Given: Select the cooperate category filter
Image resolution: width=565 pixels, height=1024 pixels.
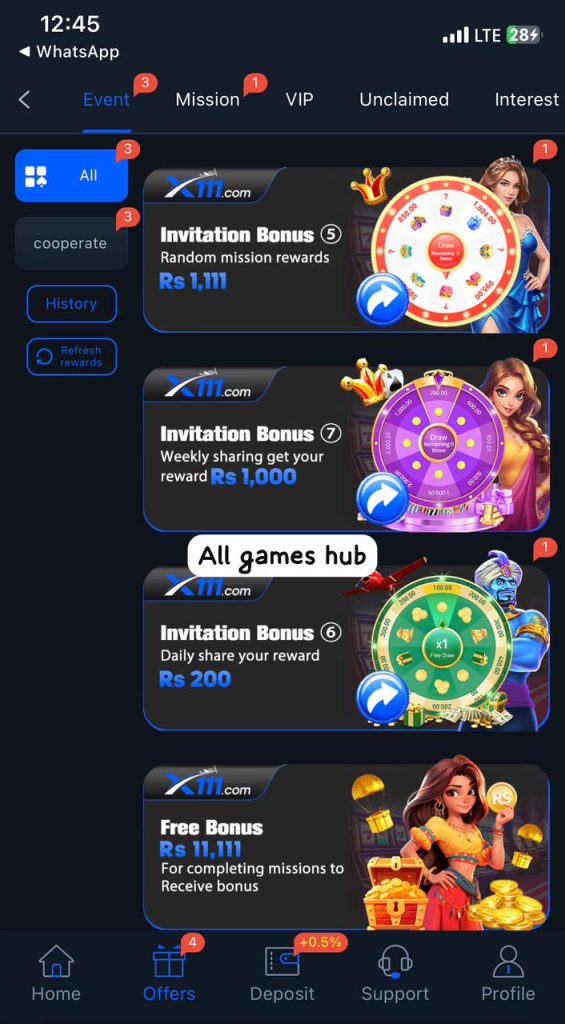Looking at the screenshot, I should pyautogui.click(x=71, y=244).
